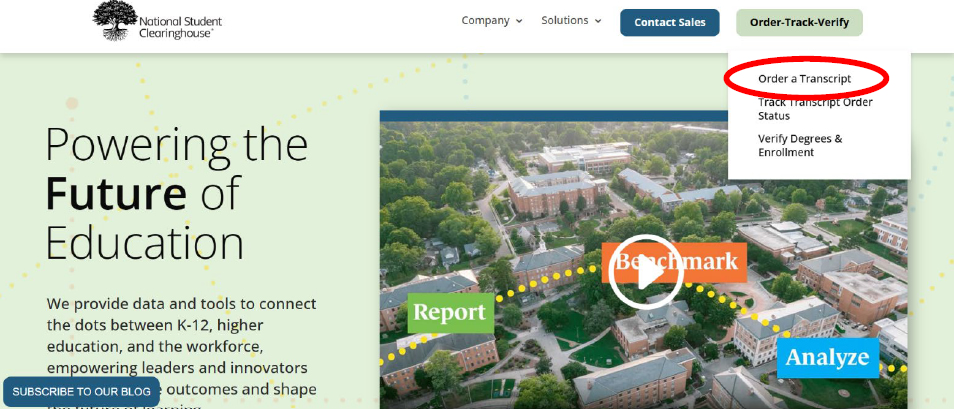Play the campus video

pos(646,271)
